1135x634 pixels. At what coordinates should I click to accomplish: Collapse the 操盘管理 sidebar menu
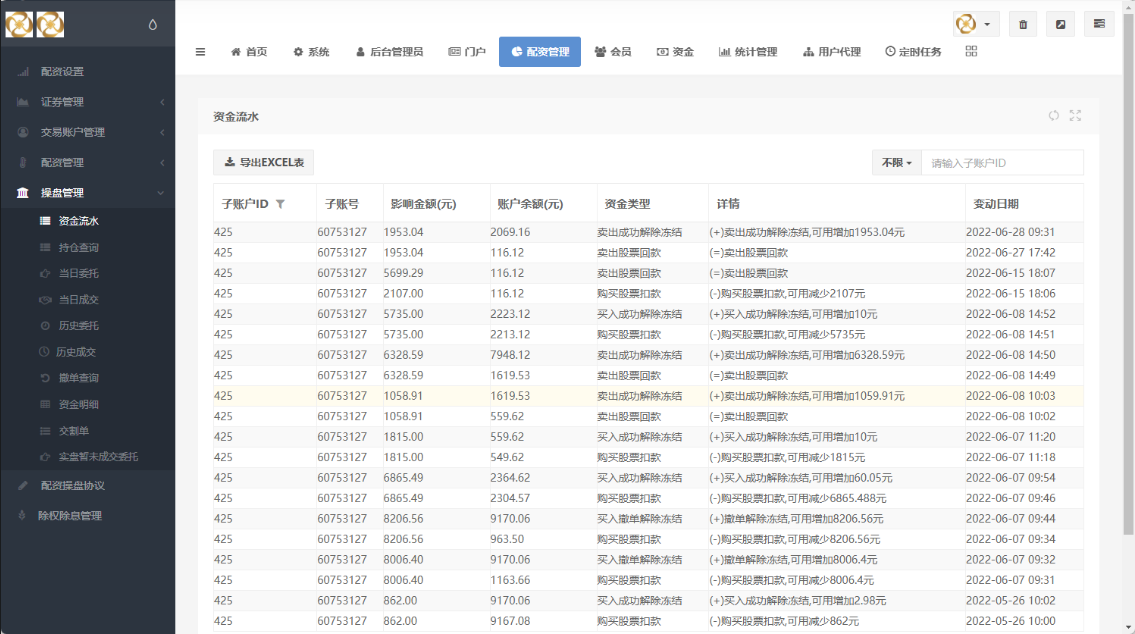tap(88, 193)
